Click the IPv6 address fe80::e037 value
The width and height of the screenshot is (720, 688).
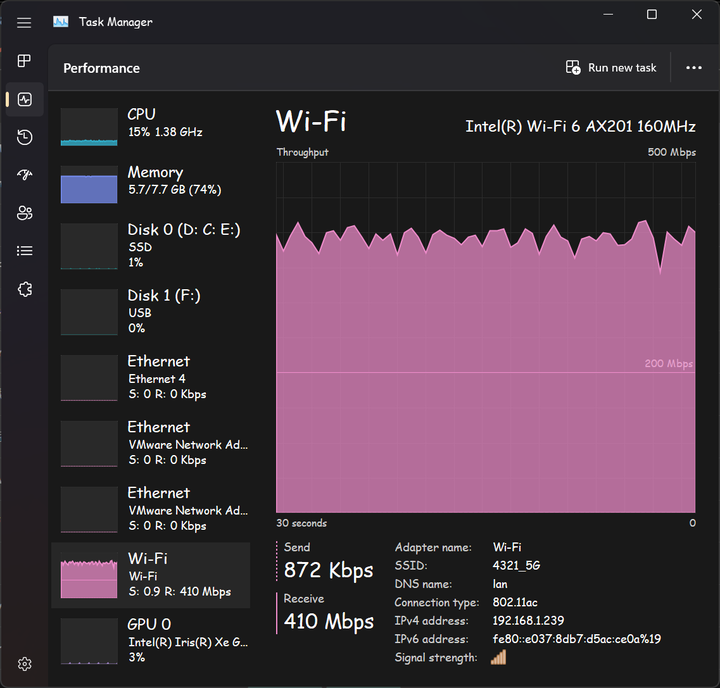tap(577, 639)
